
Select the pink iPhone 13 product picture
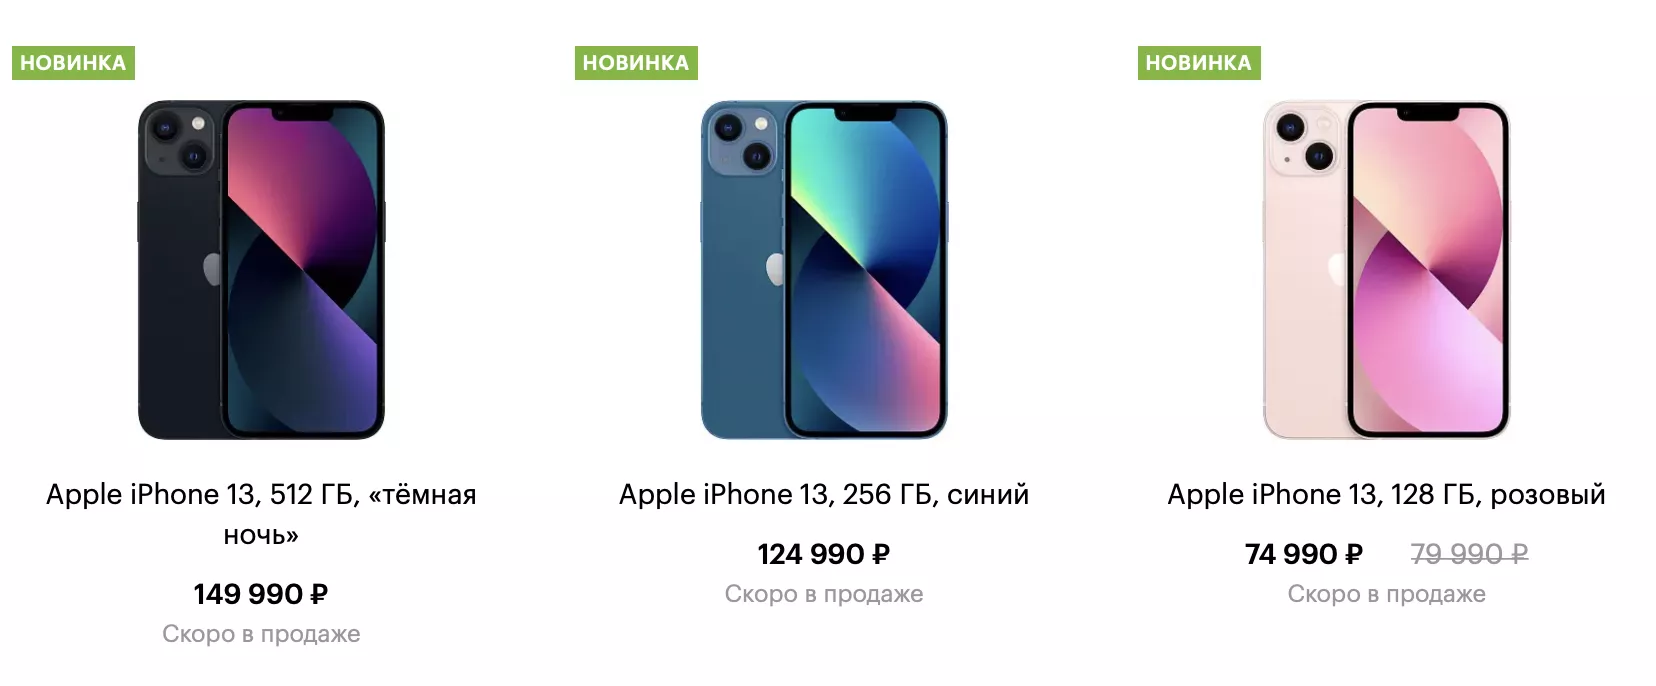coord(1386,270)
